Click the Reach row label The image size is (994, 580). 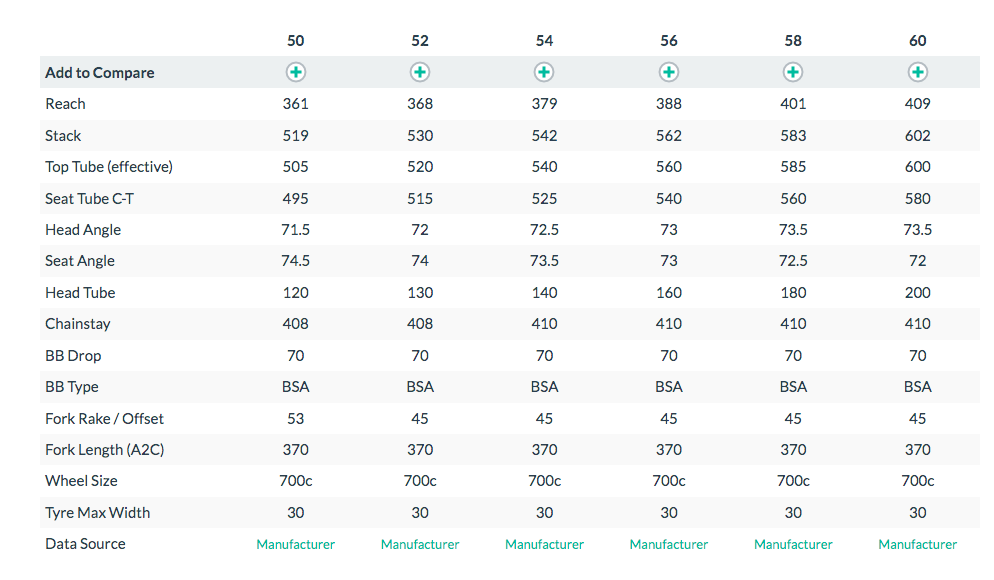coord(66,104)
